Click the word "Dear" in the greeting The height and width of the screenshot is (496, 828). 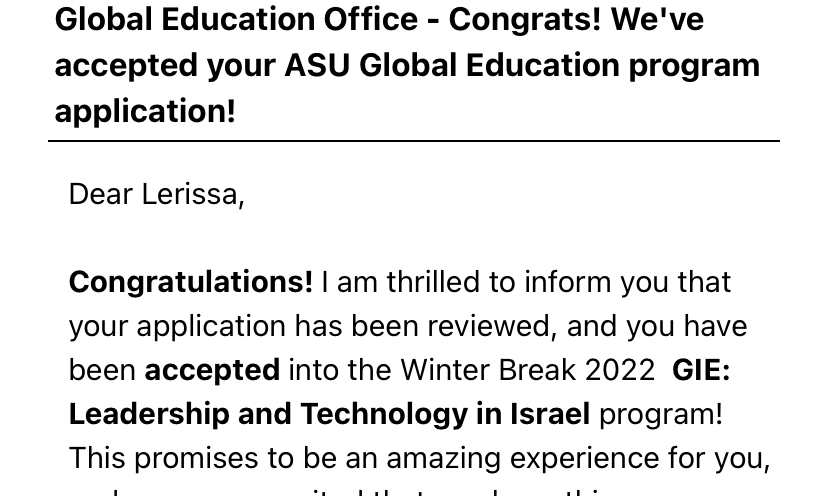(x=100, y=194)
